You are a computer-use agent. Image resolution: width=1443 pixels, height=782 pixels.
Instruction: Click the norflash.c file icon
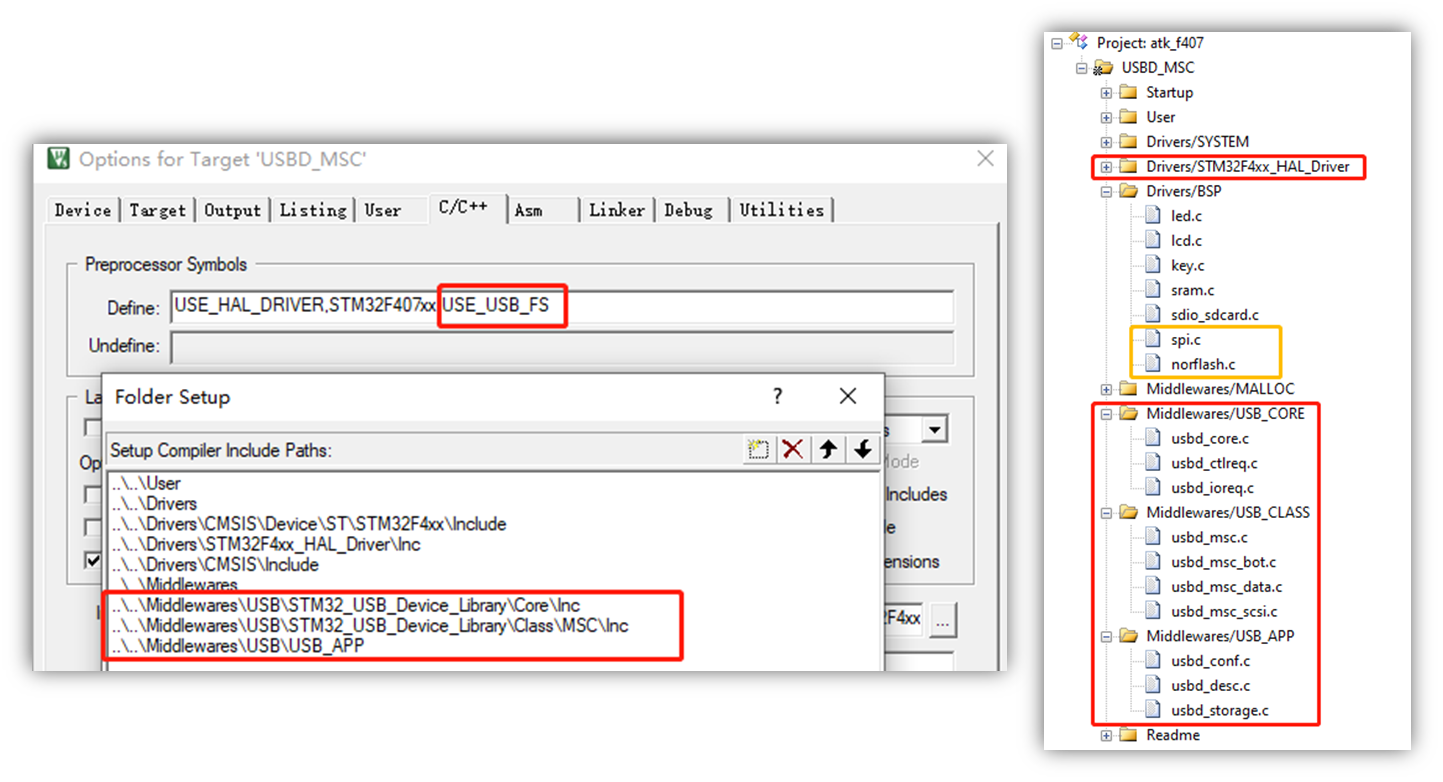pyautogui.click(x=1153, y=364)
